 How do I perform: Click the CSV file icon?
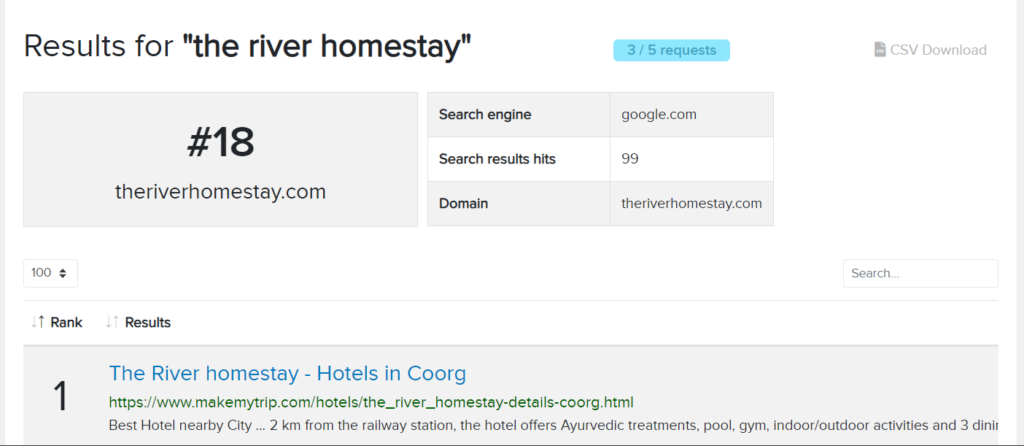(880, 50)
